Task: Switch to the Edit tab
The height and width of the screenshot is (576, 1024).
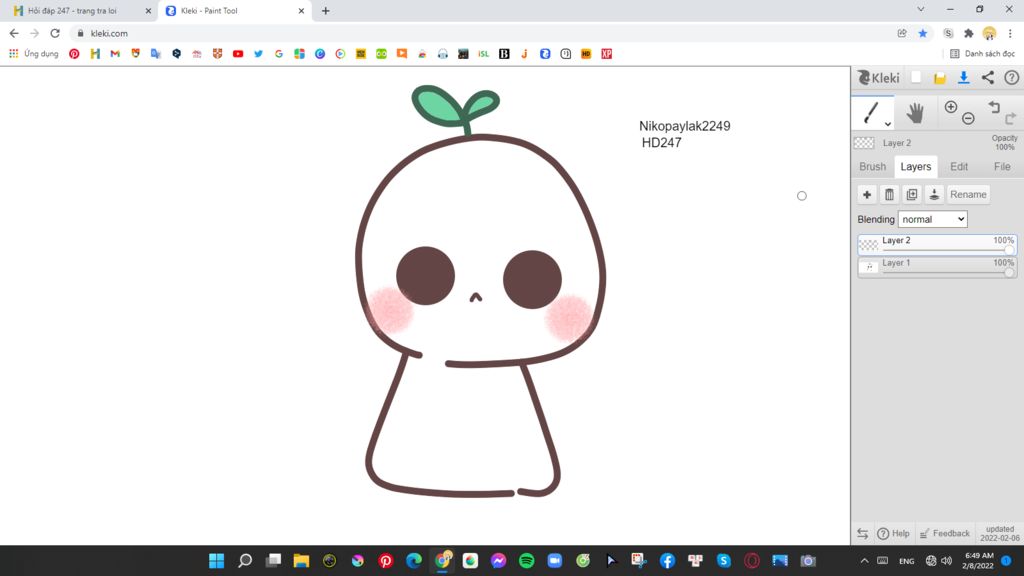Action: coord(959,167)
